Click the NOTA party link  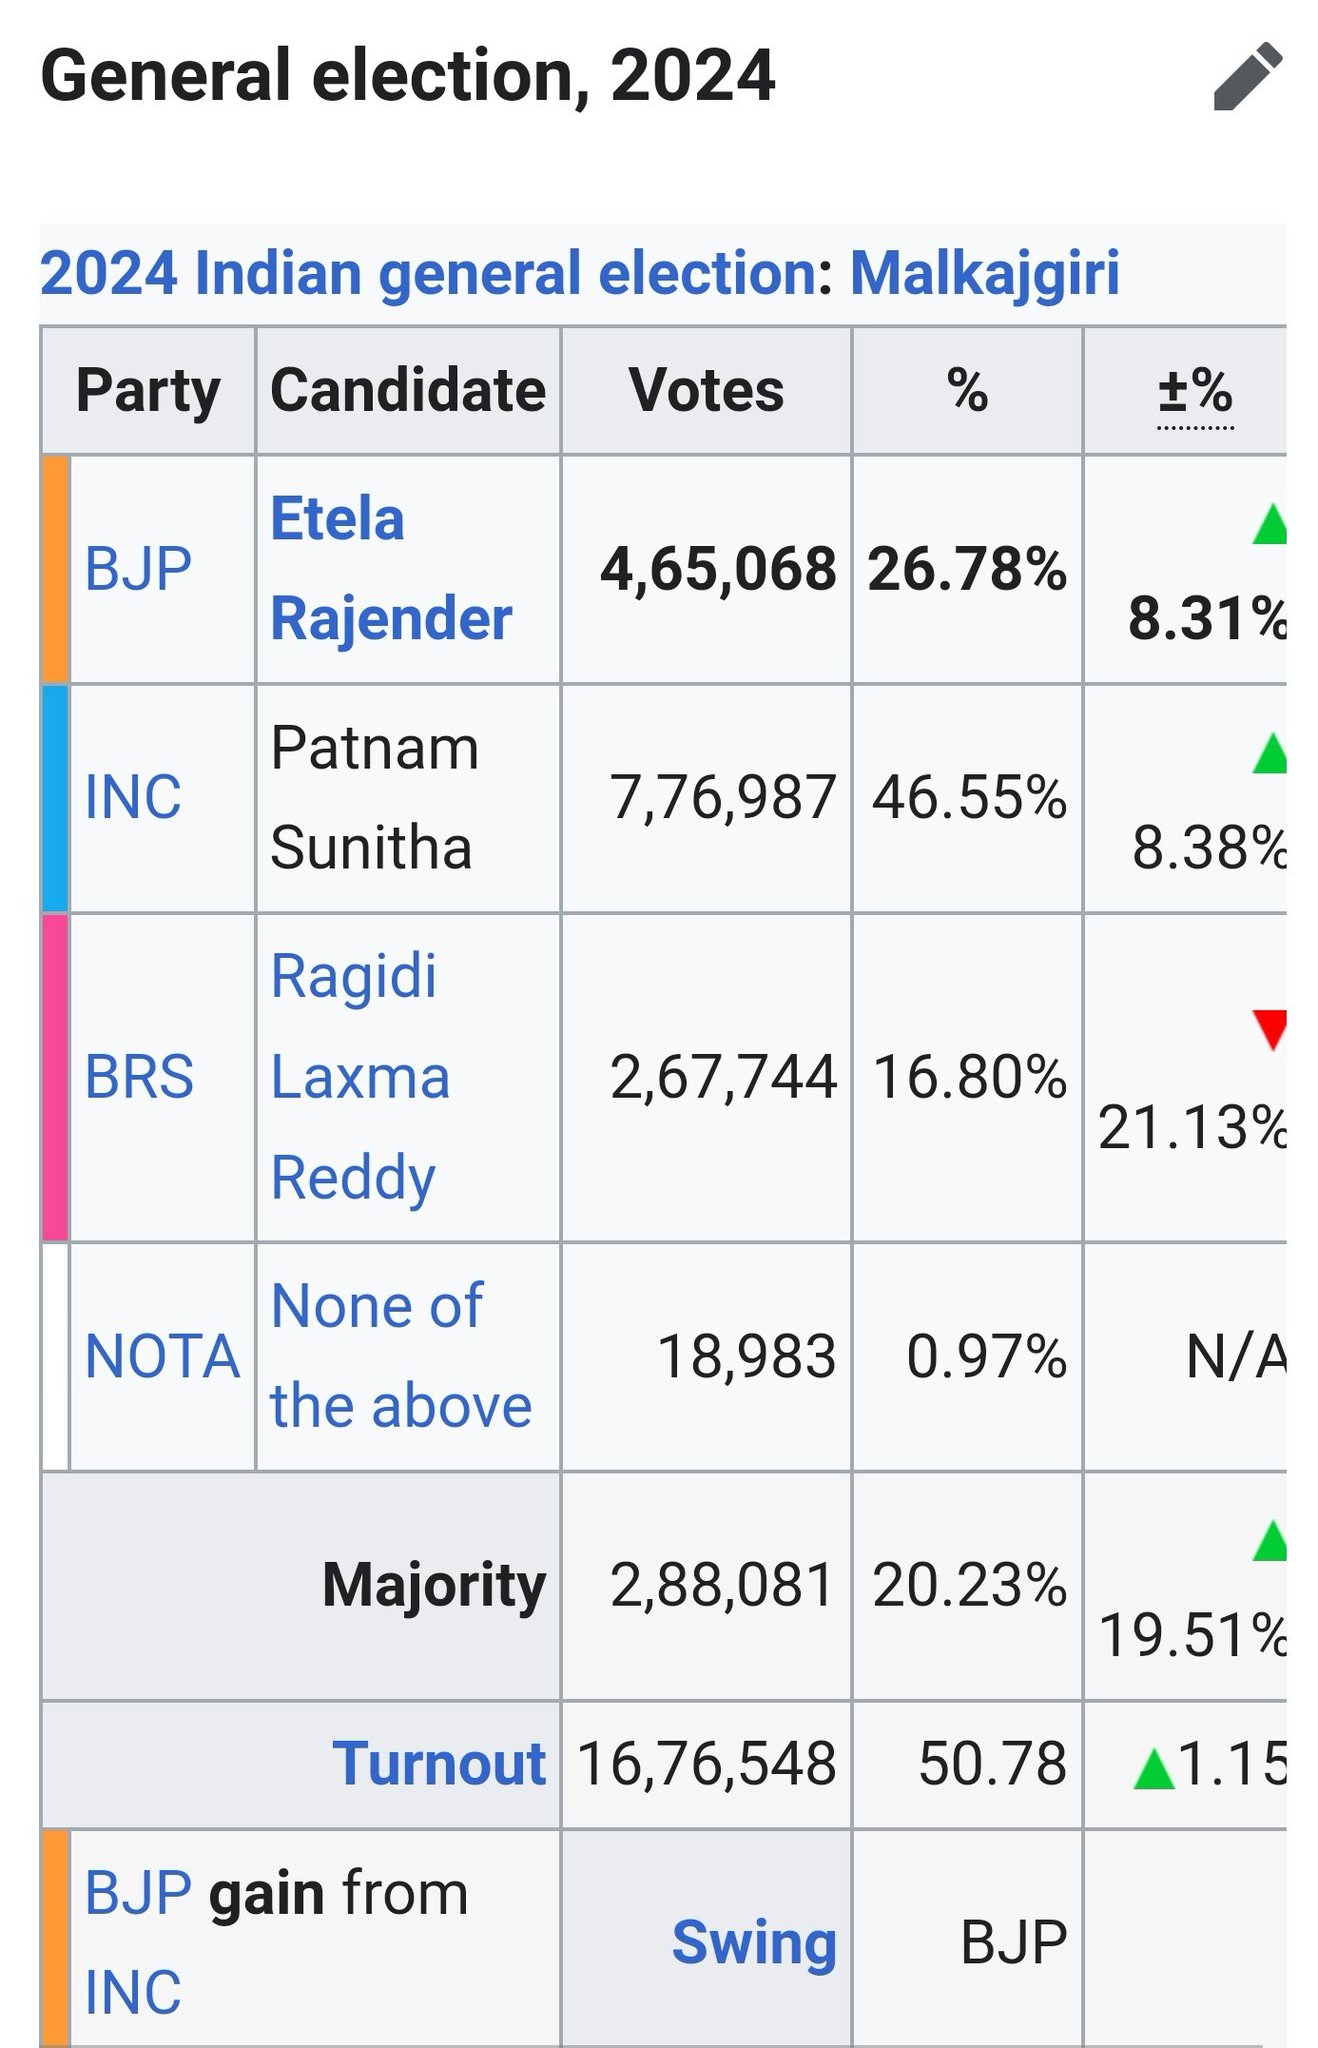pyautogui.click(x=162, y=1357)
